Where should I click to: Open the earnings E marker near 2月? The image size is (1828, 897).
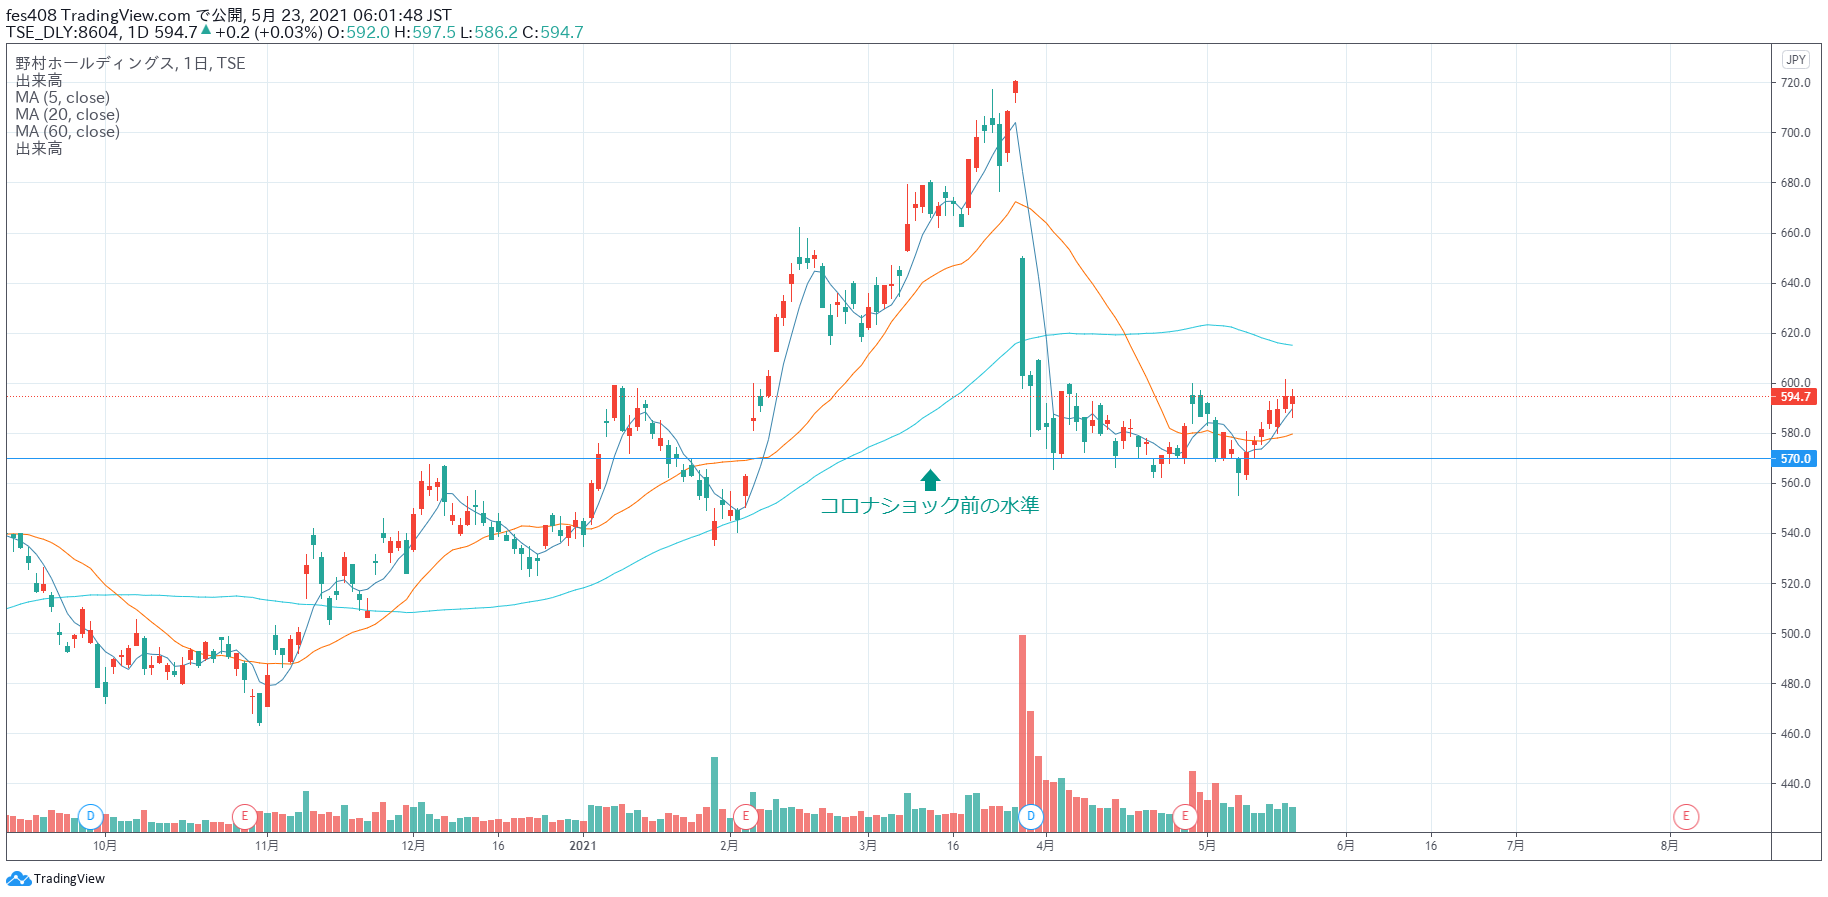[745, 816]
